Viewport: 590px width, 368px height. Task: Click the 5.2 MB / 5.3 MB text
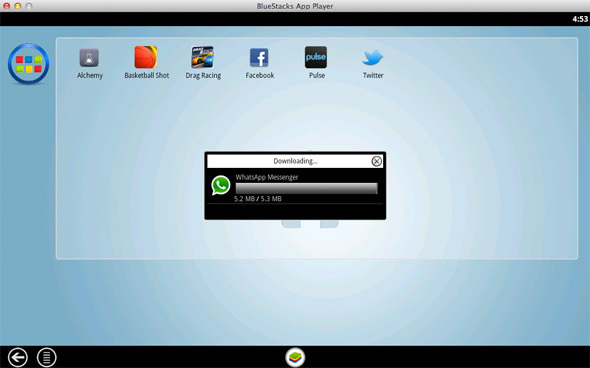(x=258, y=199)
